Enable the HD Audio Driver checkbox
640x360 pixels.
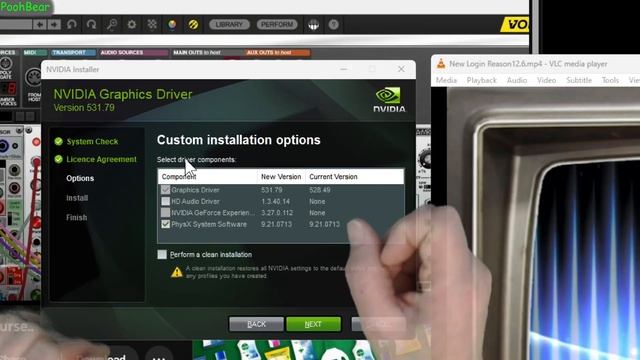[x=165, y=201]
